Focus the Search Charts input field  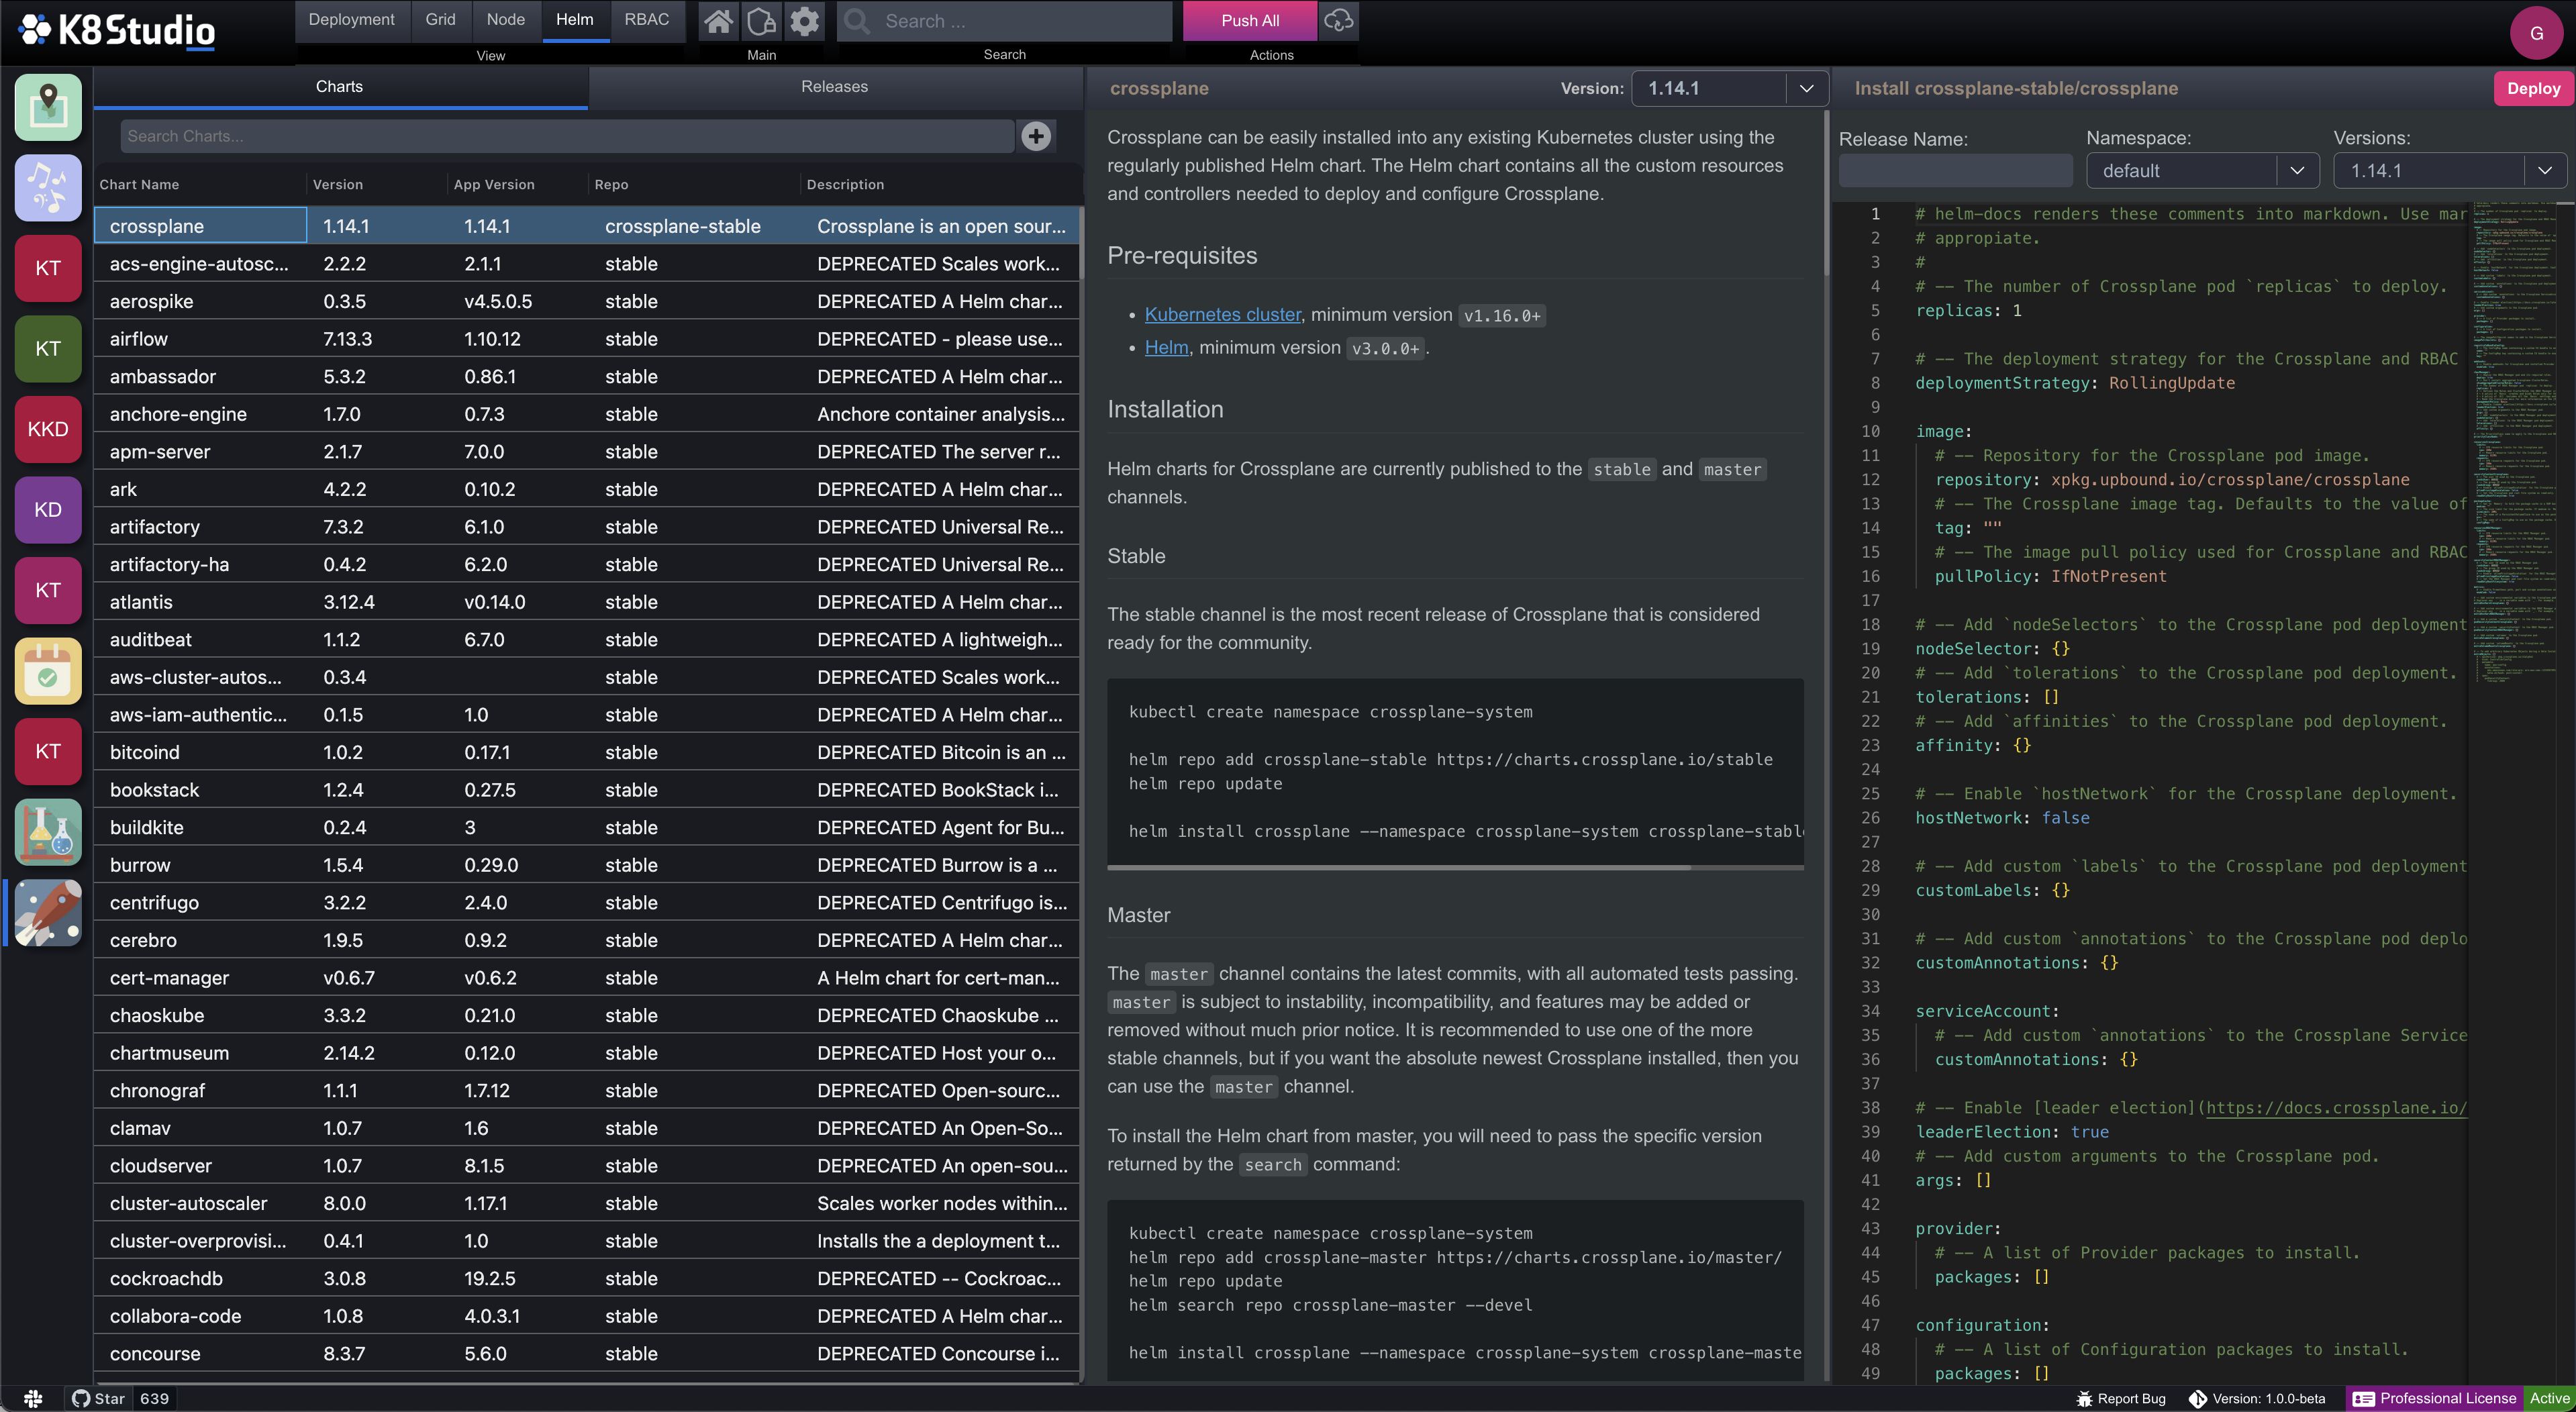coord(566,136)
